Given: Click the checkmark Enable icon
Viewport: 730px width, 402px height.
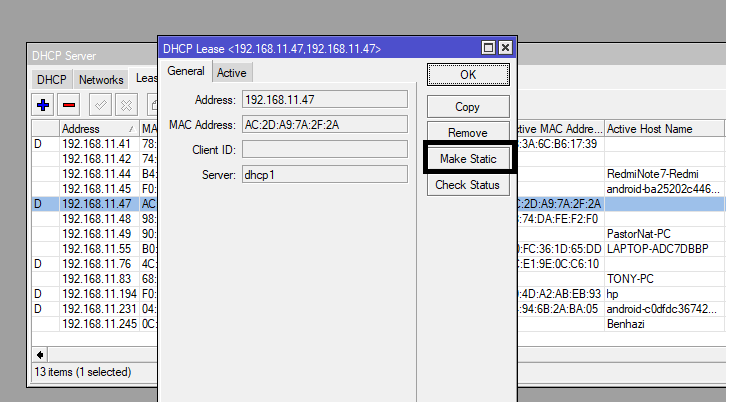Looking at the screenshot, I should coord(100,104).
